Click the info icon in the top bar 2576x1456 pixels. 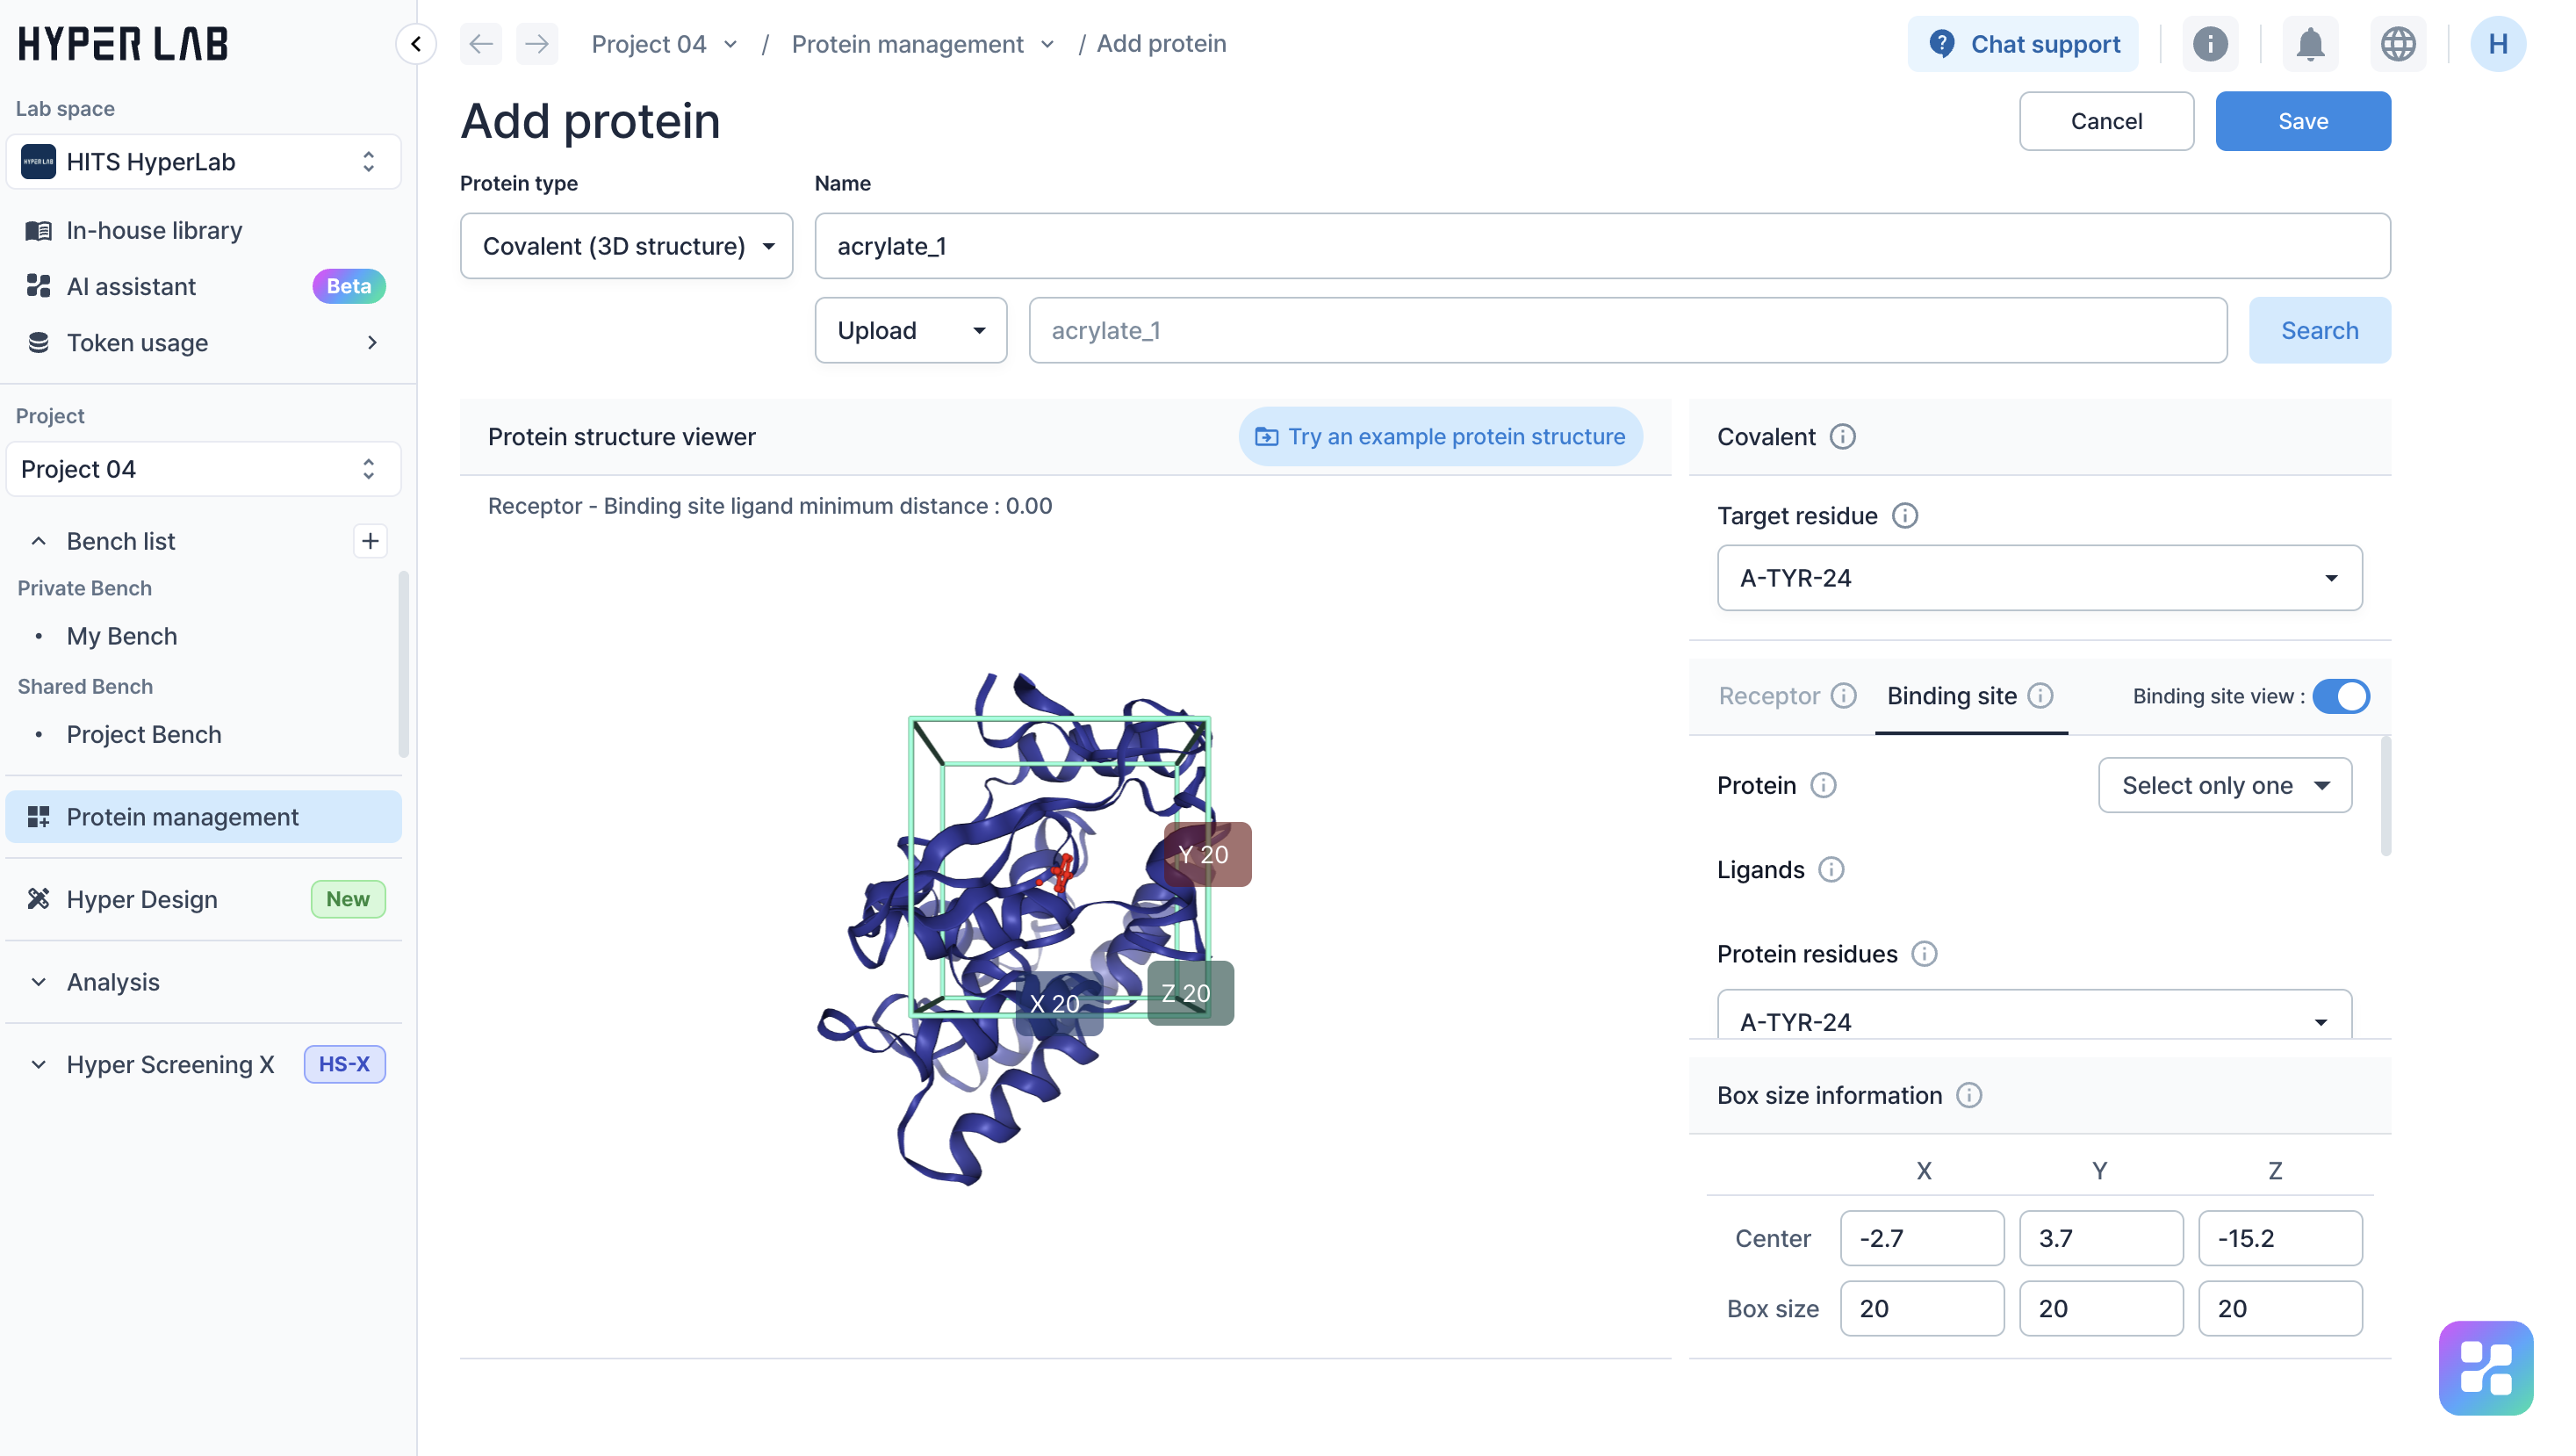[x=2209, y=44]
